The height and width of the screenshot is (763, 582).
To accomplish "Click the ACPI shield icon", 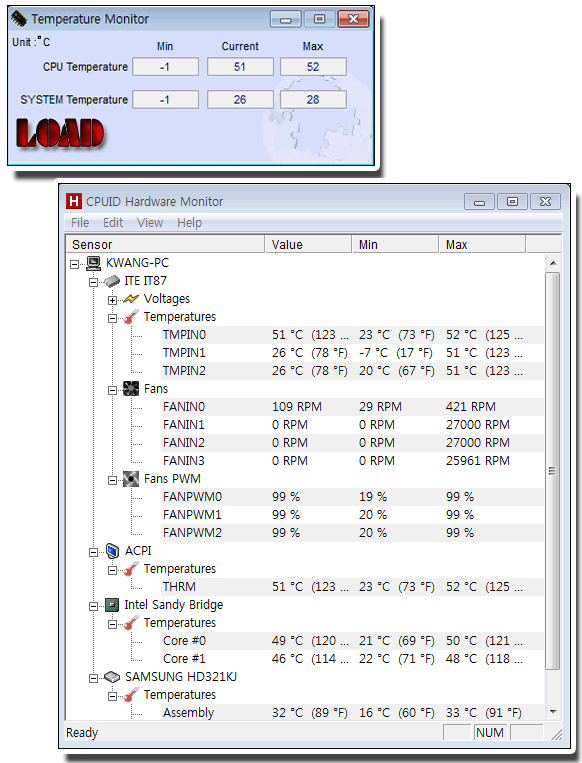I will click(112, 551).
